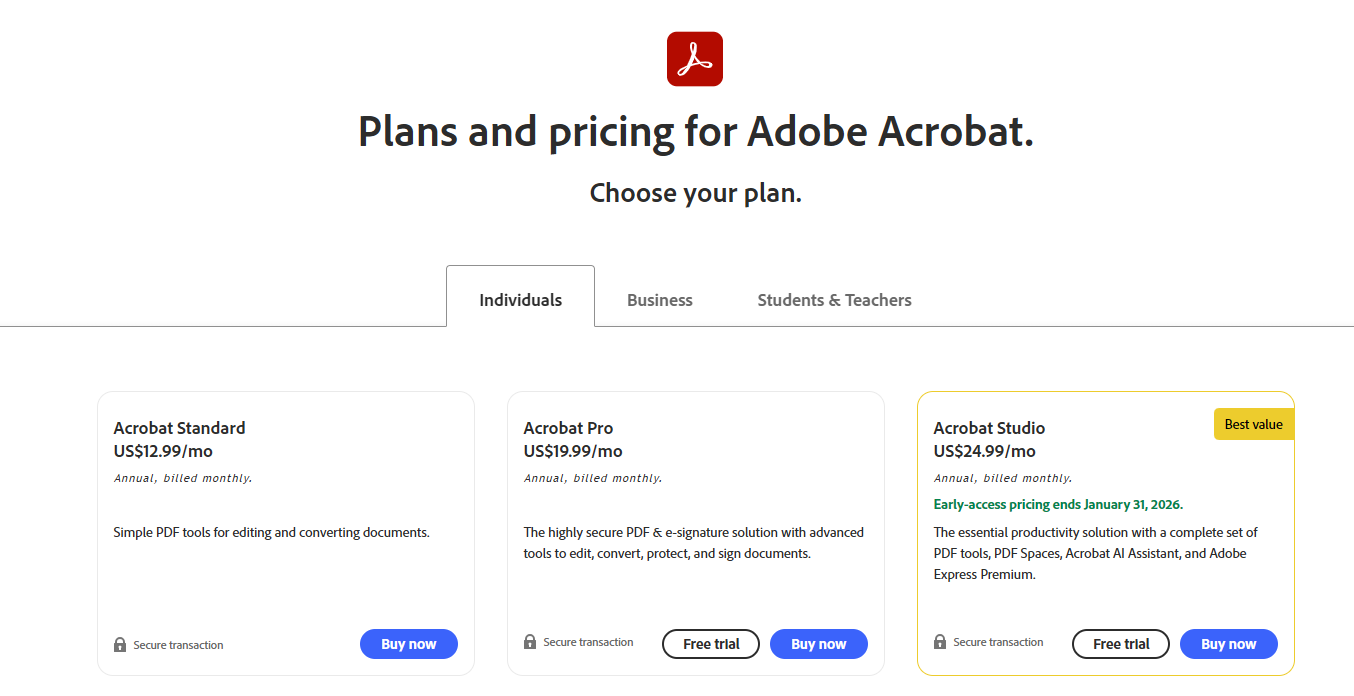Viewport: 1354px width, 696px height.
Task: Click Buy now for Acrobat Studio
Action: click(x=1228, y=643)
